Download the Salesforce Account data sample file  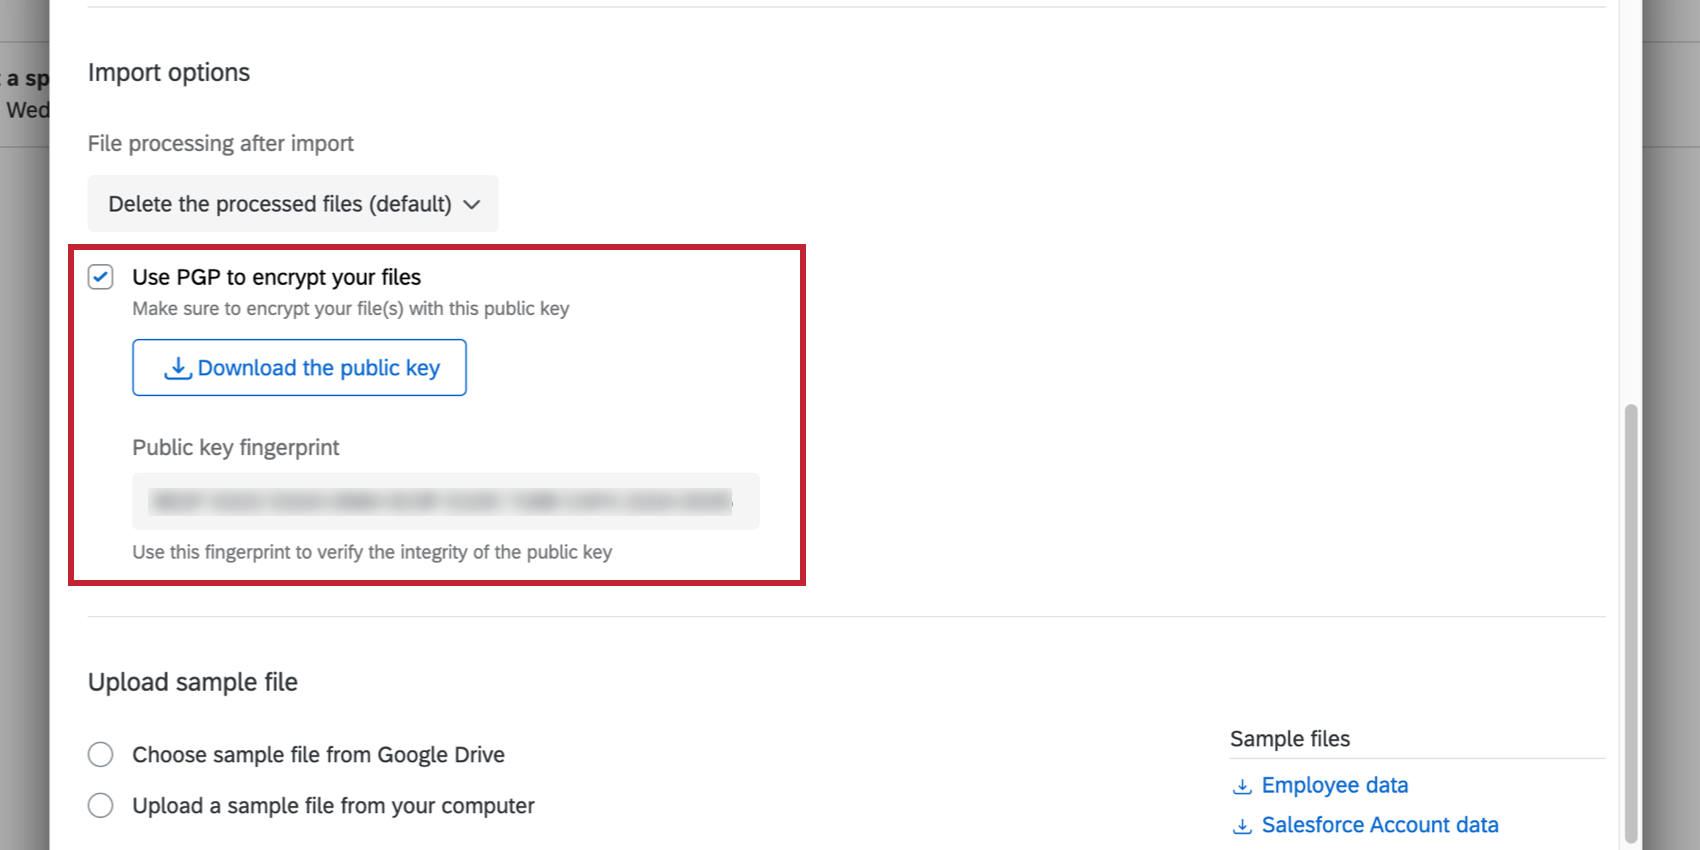pos(1380,825)
